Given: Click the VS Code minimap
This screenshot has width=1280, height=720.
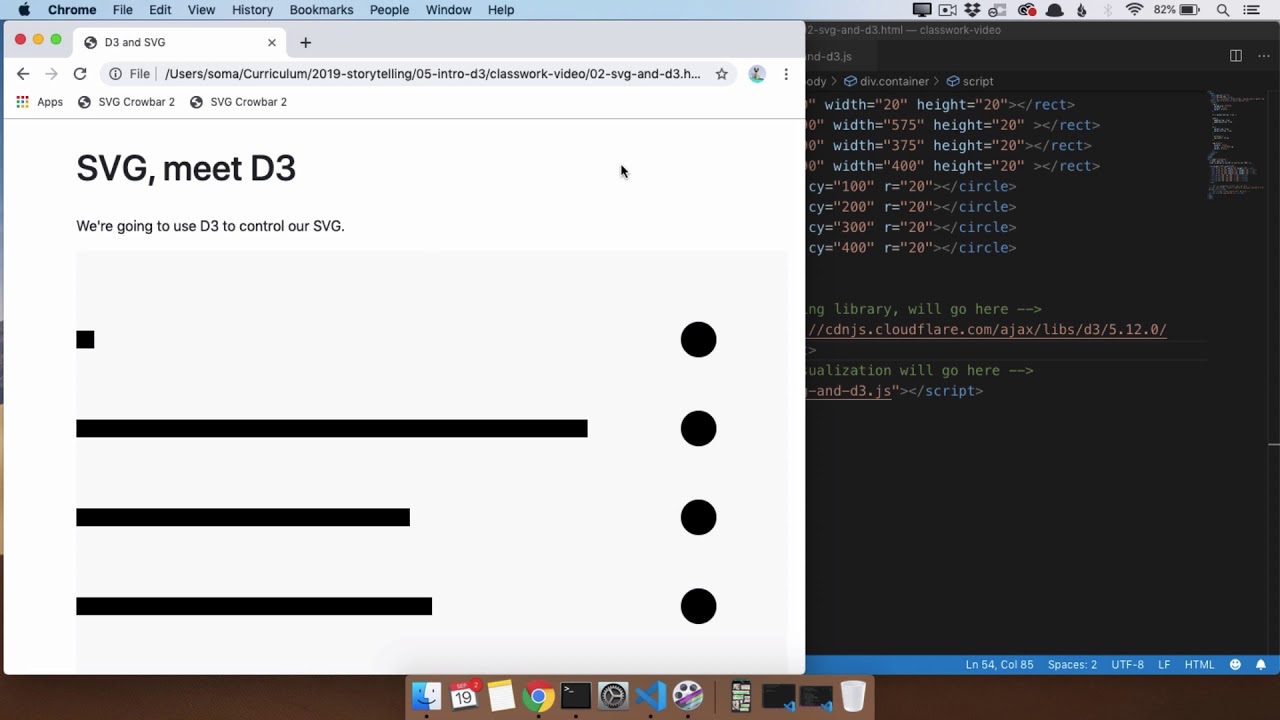Looking at the screenshot, I should point(1236,145).
